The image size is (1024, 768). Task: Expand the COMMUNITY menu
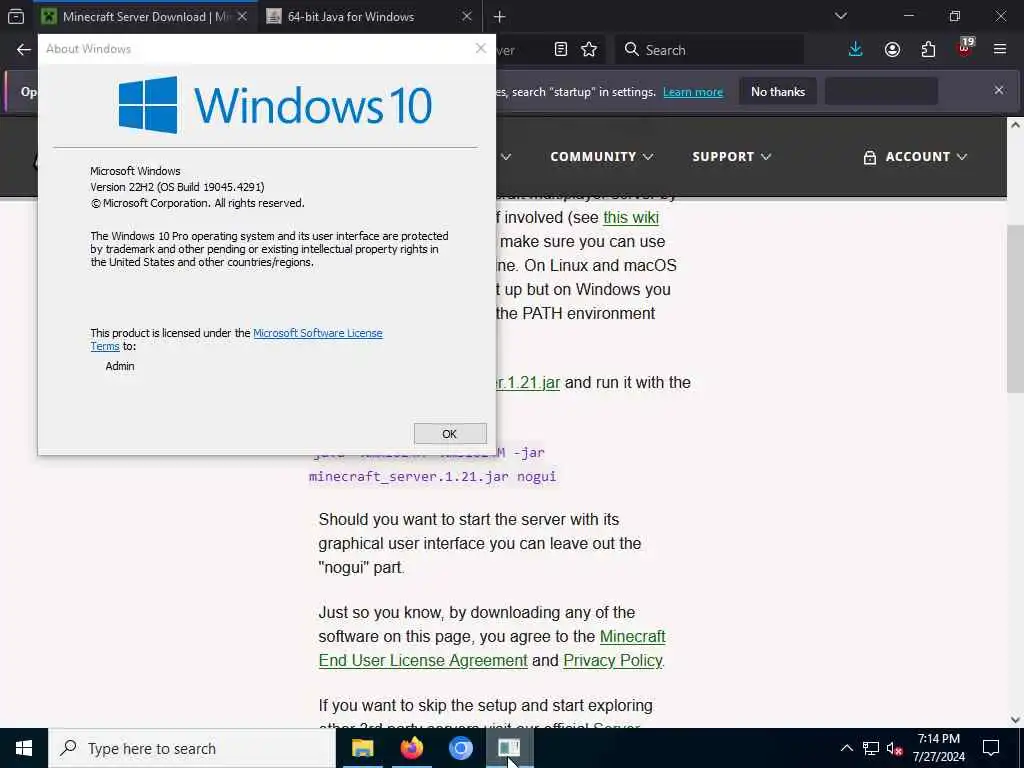click(x=601, y=157)
